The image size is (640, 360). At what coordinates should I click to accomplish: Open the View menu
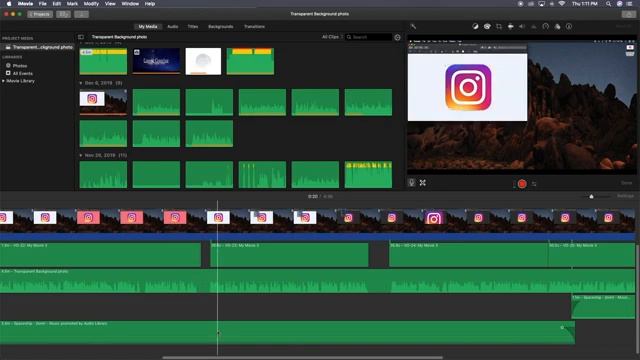point(110,4)
